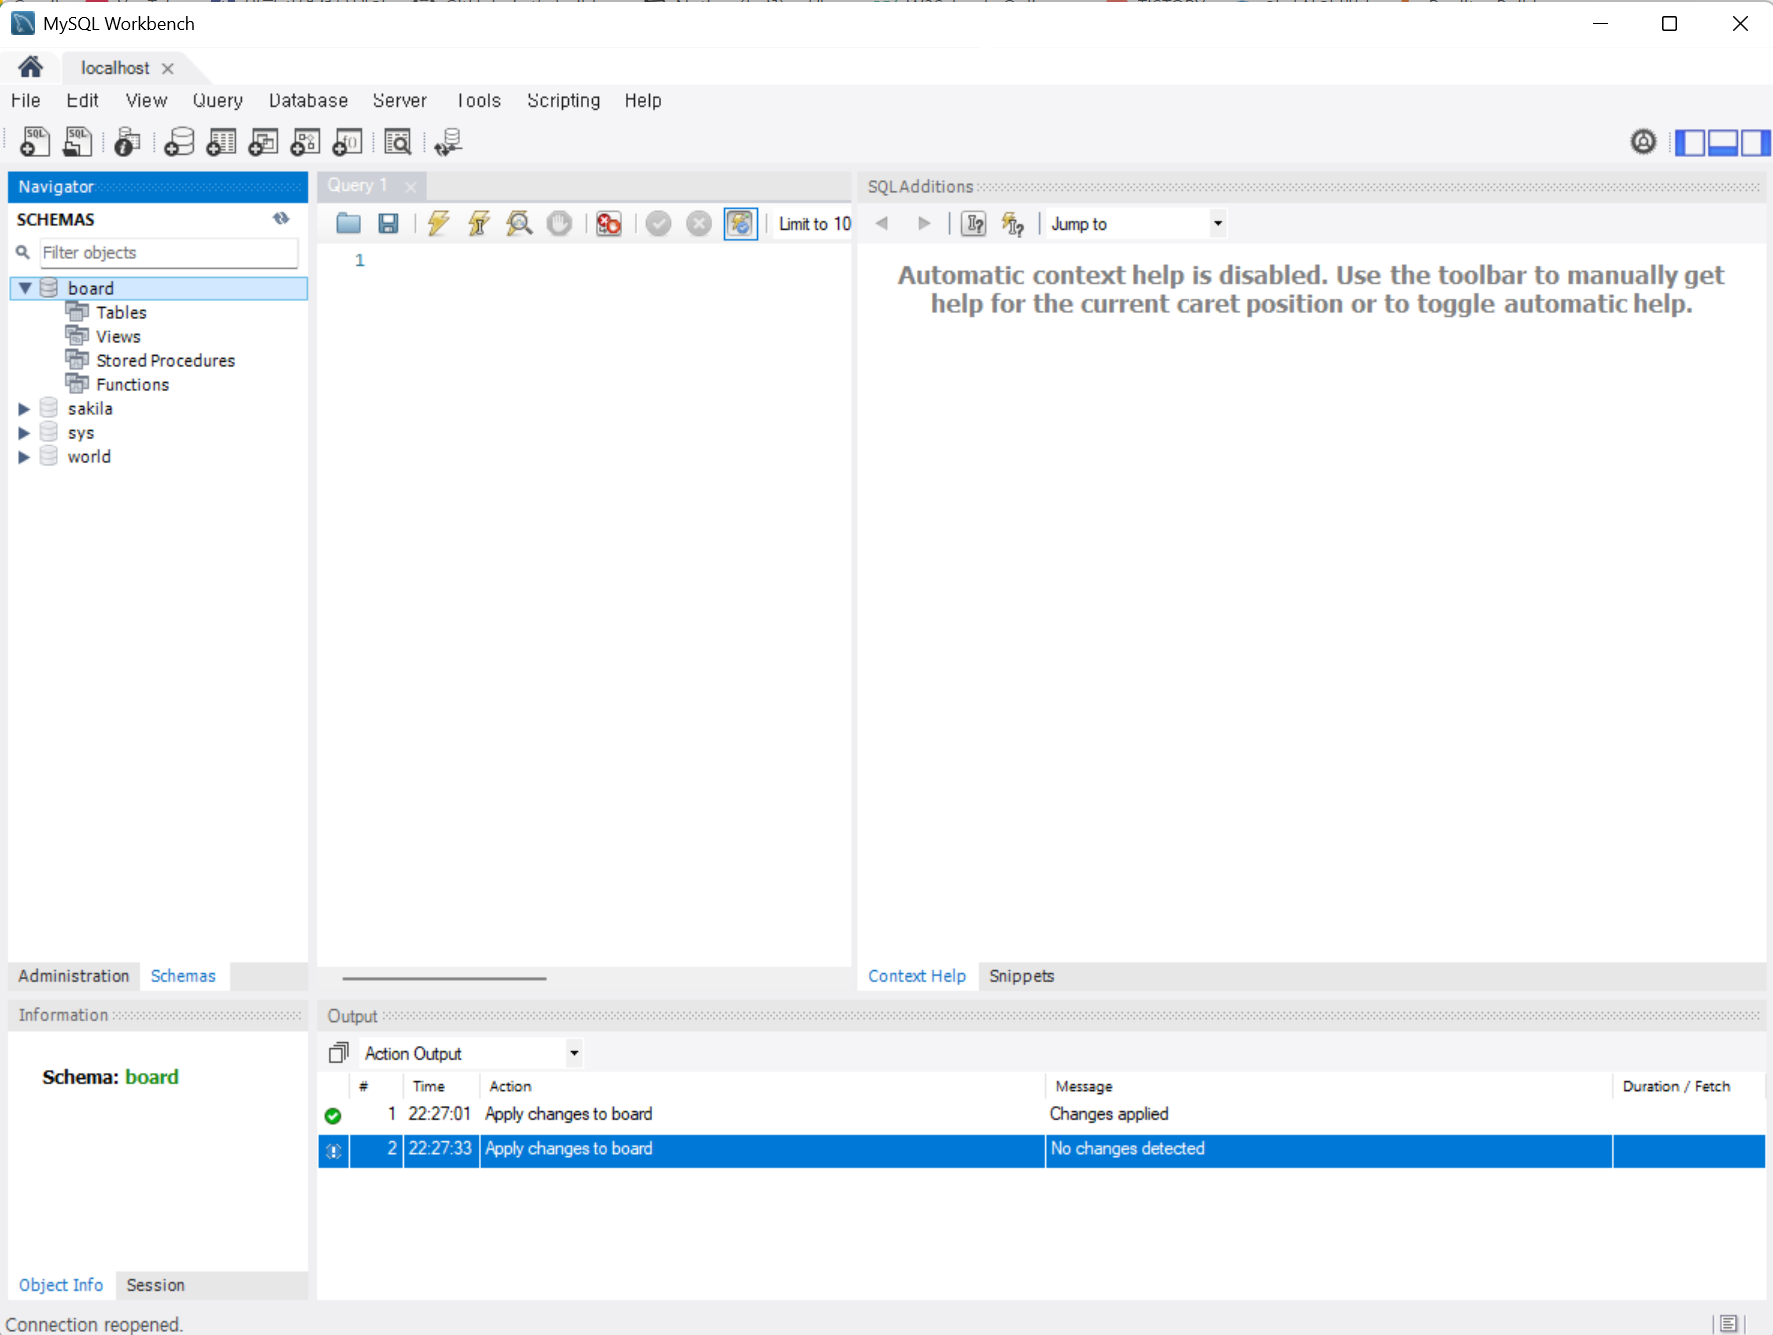
Task: Go forward in context help
Action: (924, 223)
